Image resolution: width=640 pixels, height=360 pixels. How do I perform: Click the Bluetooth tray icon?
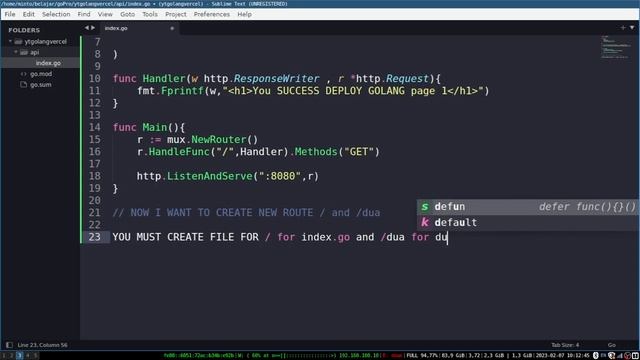pos(595,356)
